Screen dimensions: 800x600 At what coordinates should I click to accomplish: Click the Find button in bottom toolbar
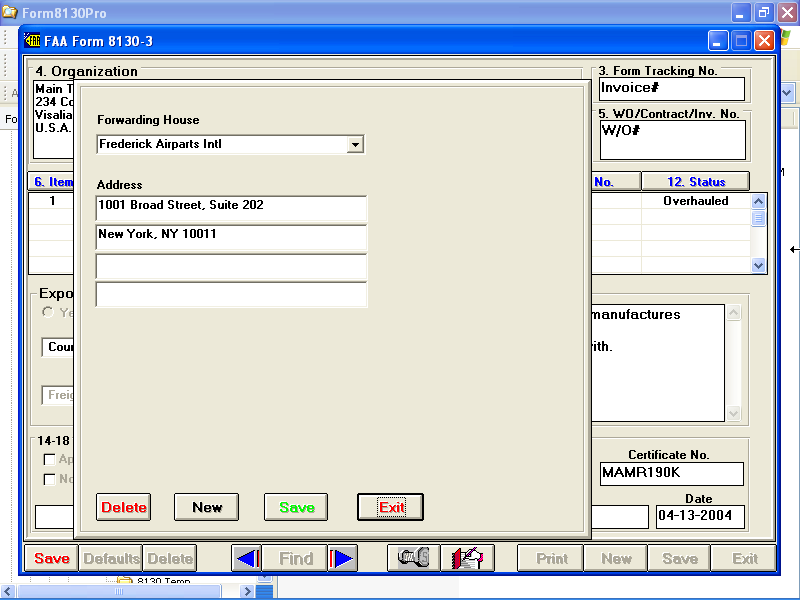coord(295,559)
